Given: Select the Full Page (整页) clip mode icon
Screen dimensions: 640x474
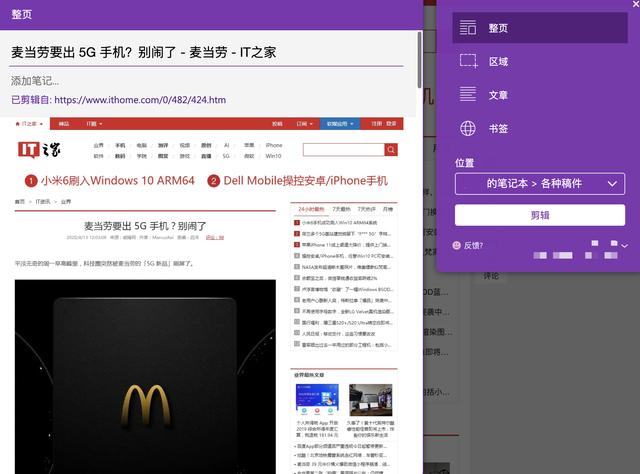Looking at the screenshot, I should pyautogui.click(x=468, y=28).
